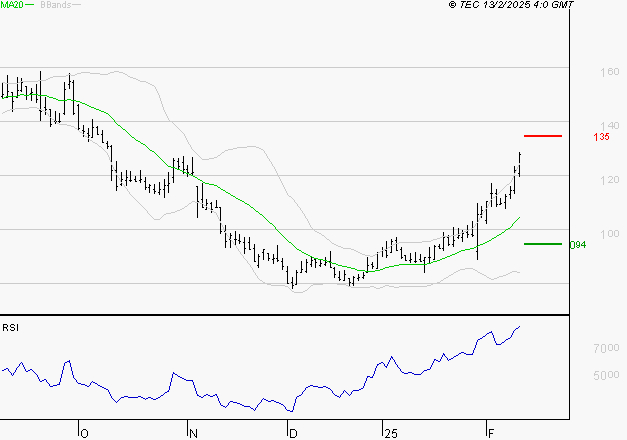Click the 25 year marker on time axis
Image resolution: width=627 pixels, height=440 pixels.
(x=391, y=434)
